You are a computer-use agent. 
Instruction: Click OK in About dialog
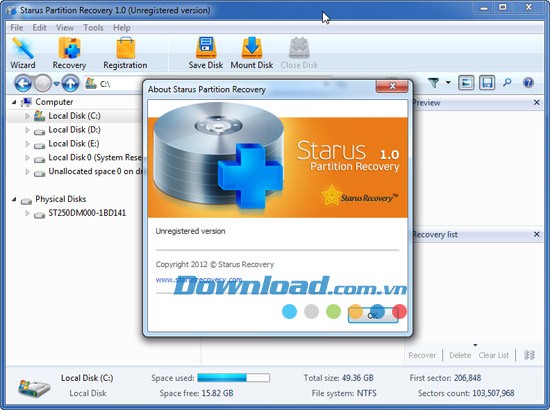[373, 315]
